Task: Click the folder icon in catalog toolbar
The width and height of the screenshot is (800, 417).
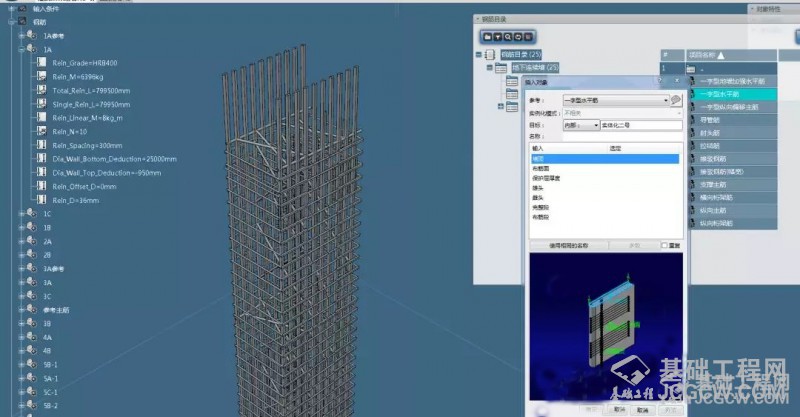Action: (x=488, y=35)
